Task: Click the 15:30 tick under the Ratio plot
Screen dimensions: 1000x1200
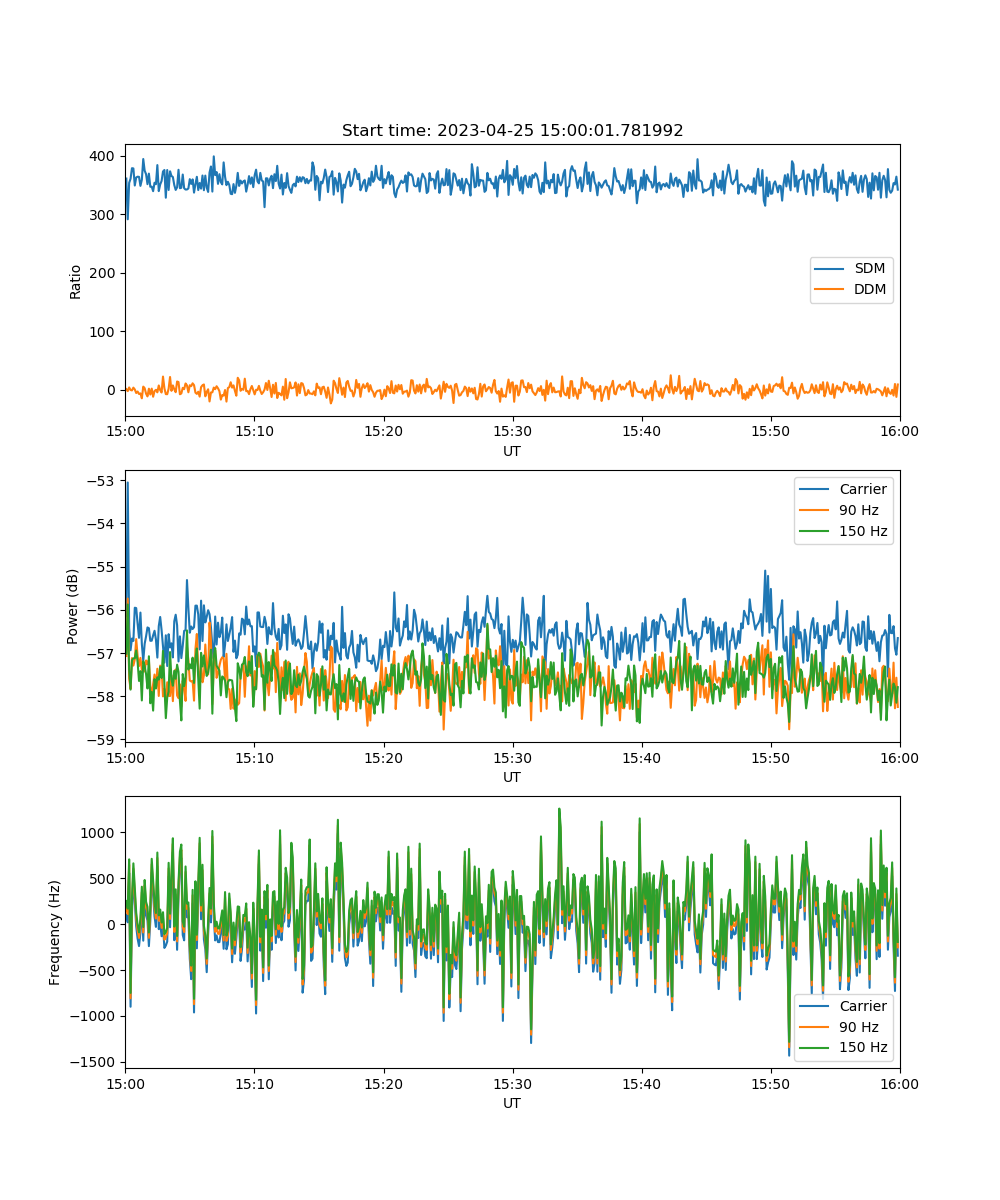Action: (512, 431)
